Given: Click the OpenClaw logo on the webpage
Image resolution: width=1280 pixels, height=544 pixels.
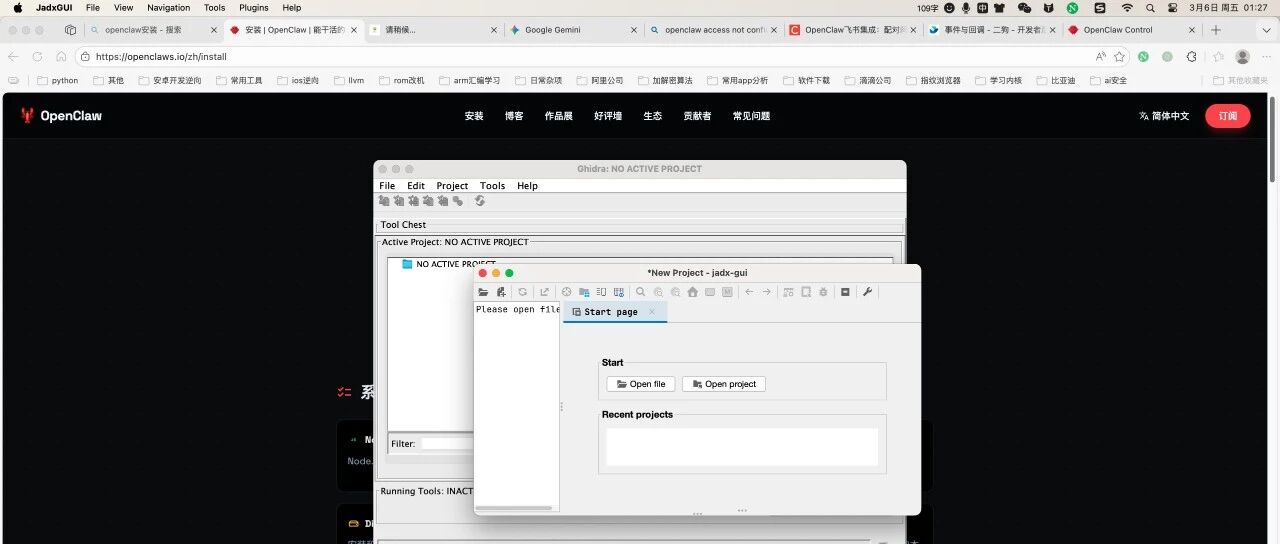Looking at the screenshot, I should pyautogui.click(x=61, y=116).
